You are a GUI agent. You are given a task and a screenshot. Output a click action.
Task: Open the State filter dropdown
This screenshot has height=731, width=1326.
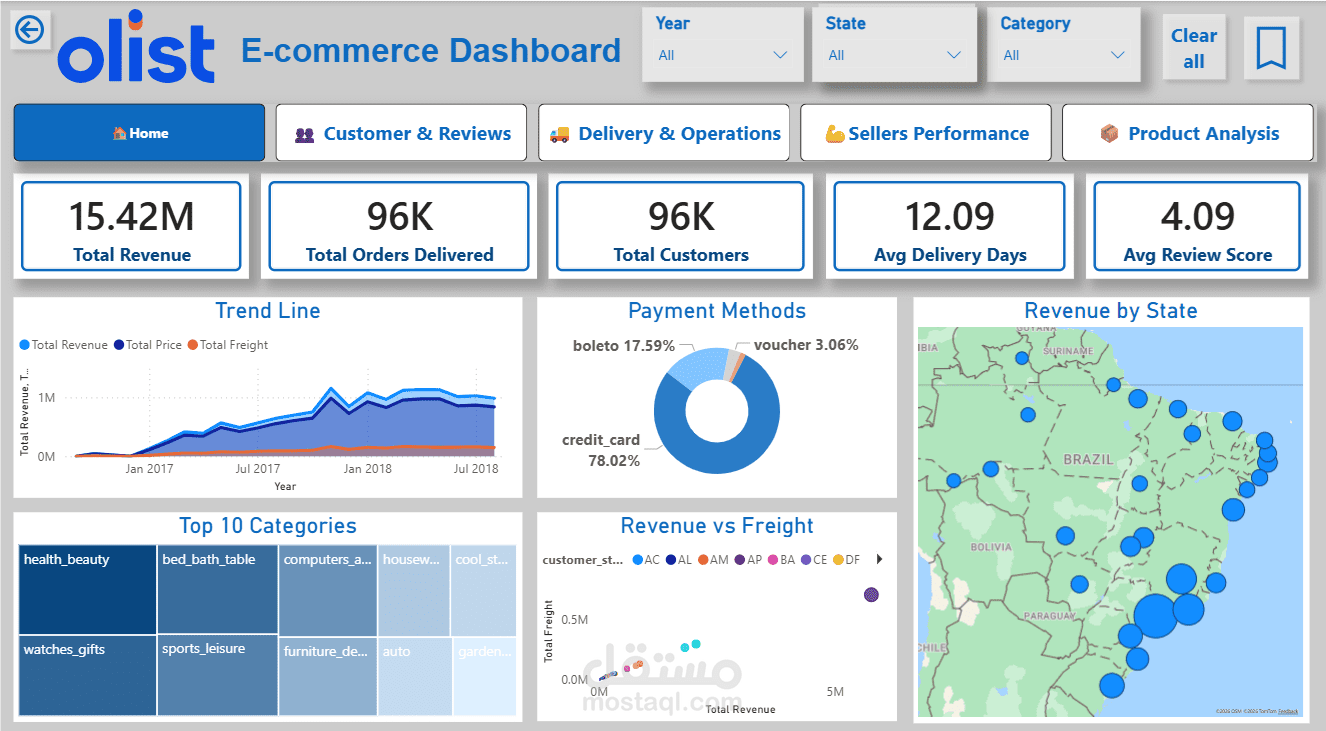click(x=895, y=56)
